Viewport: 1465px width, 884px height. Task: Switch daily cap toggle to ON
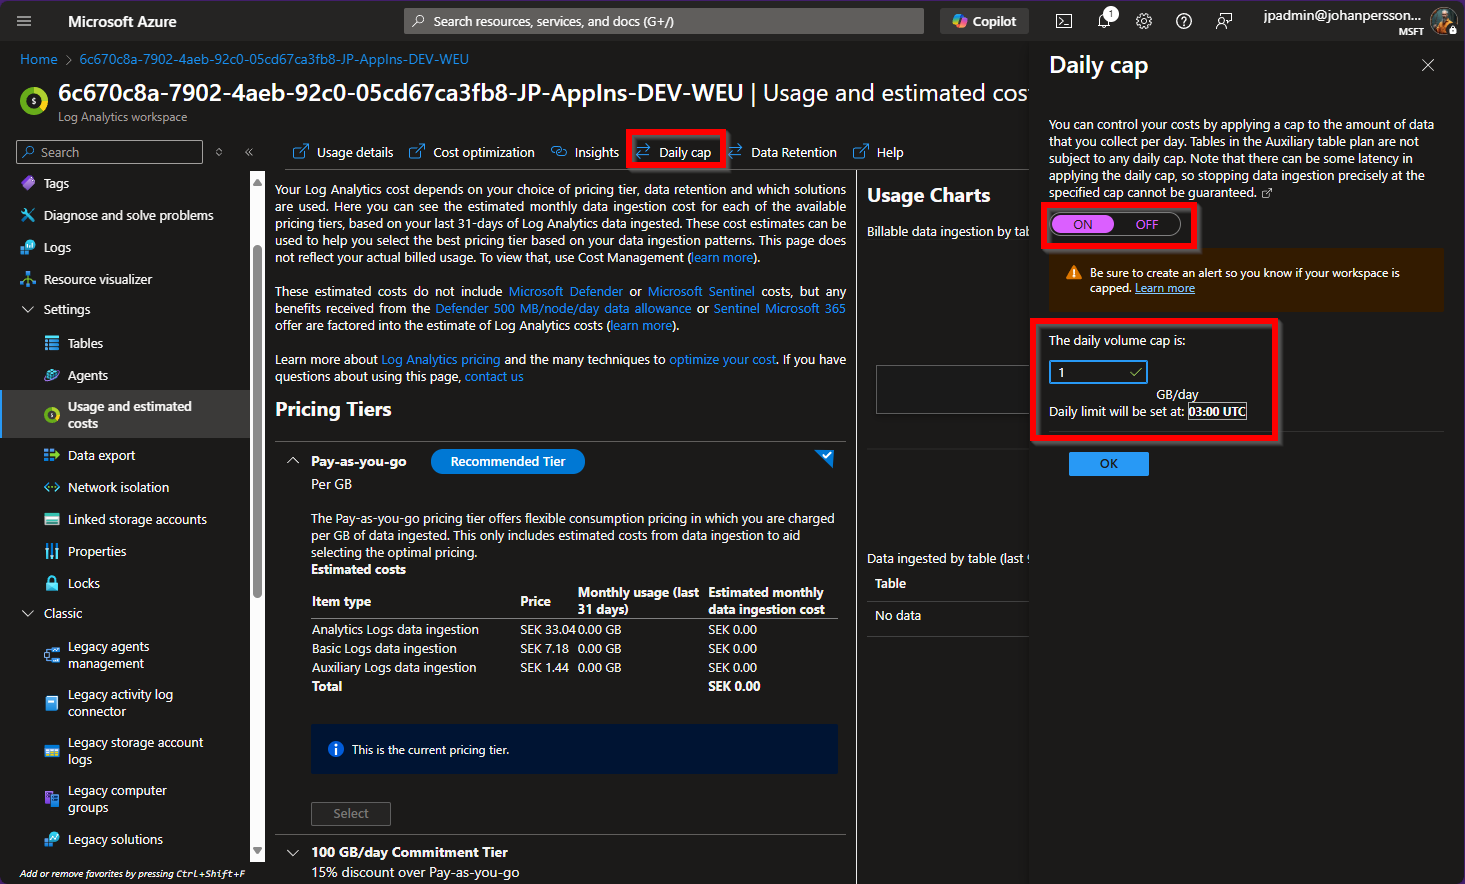[1083, 225]
